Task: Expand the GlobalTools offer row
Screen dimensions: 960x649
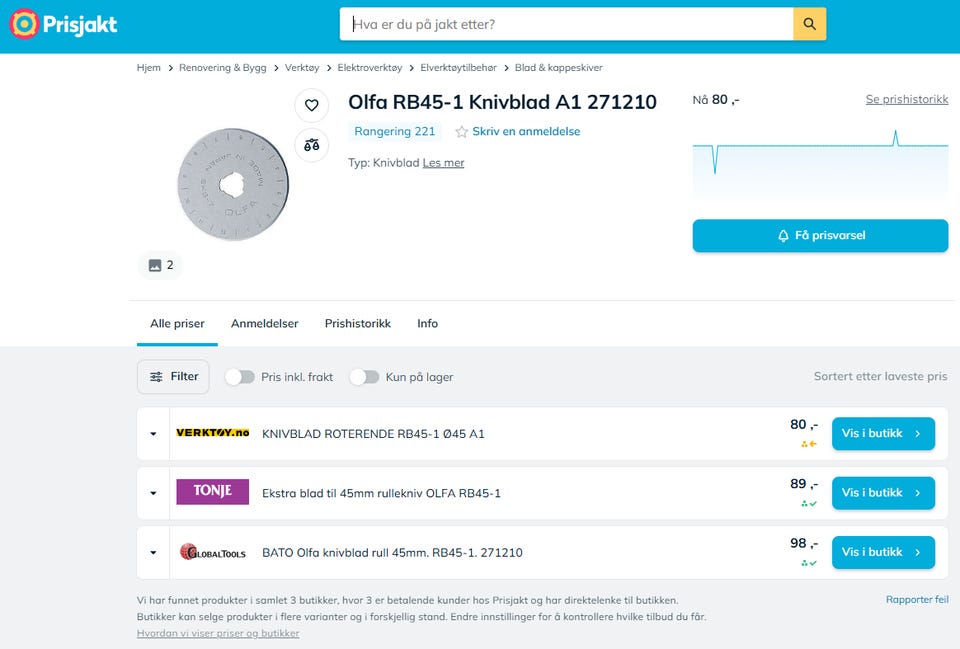Action: pos(153,552)
